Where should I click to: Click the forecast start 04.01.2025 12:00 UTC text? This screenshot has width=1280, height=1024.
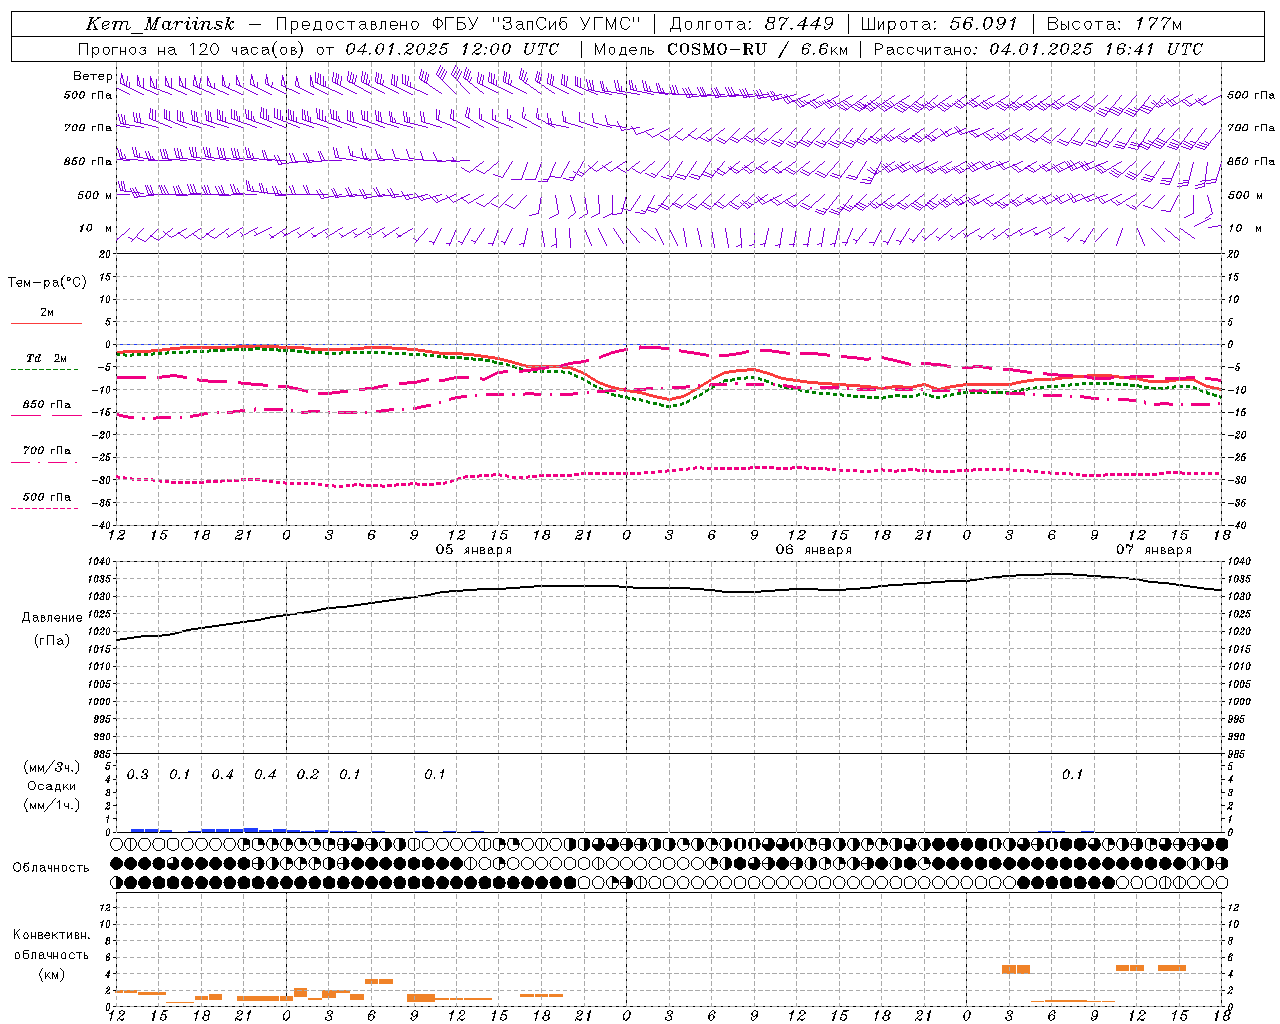click(x=452, y=49)
